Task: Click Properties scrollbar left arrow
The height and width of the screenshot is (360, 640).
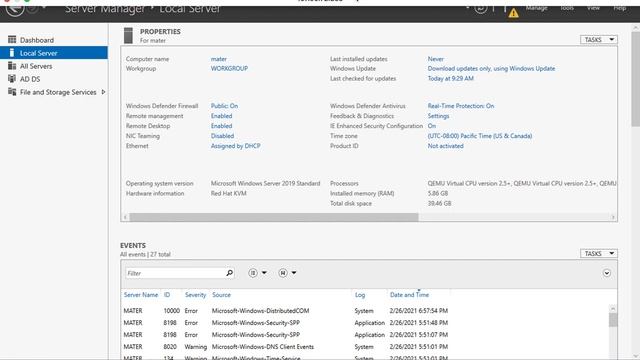Action: coord(125,217)
